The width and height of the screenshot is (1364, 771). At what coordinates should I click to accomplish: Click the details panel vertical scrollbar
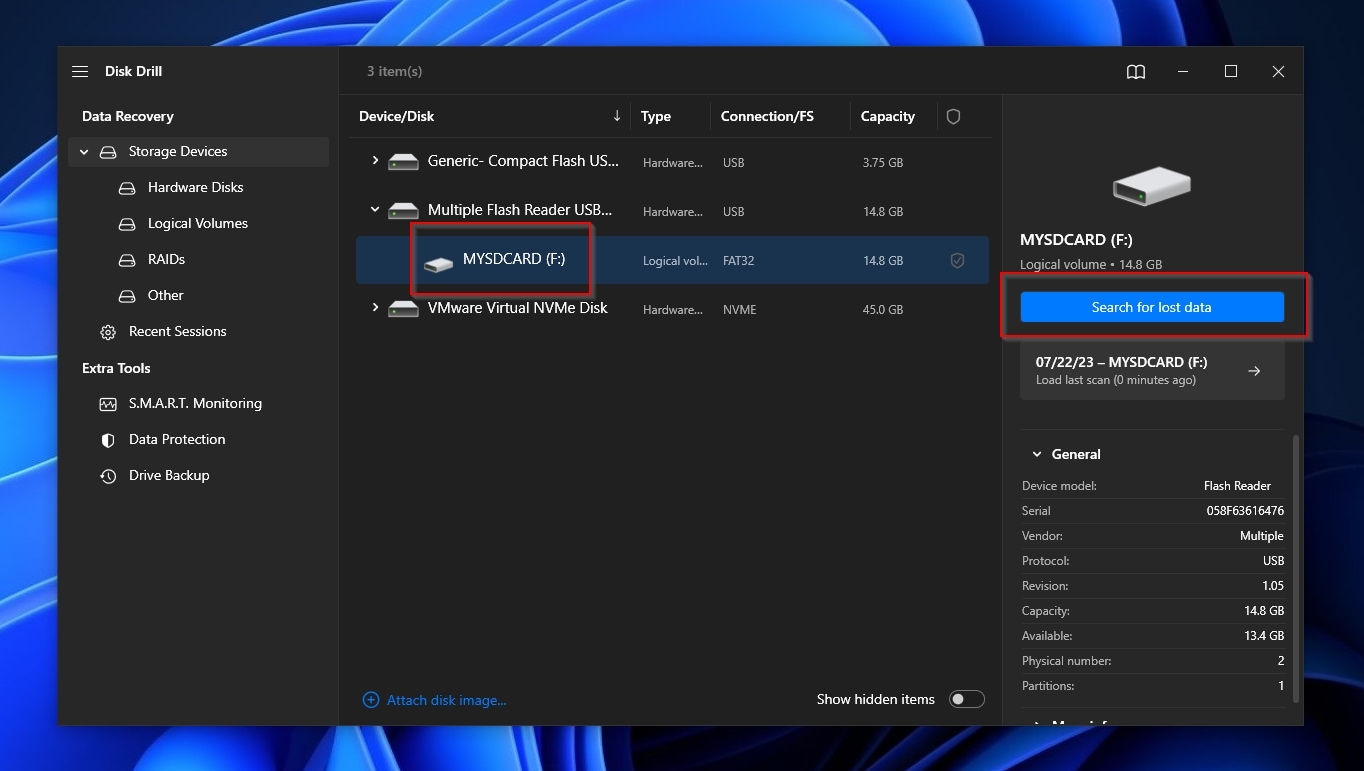[1297, 568]
